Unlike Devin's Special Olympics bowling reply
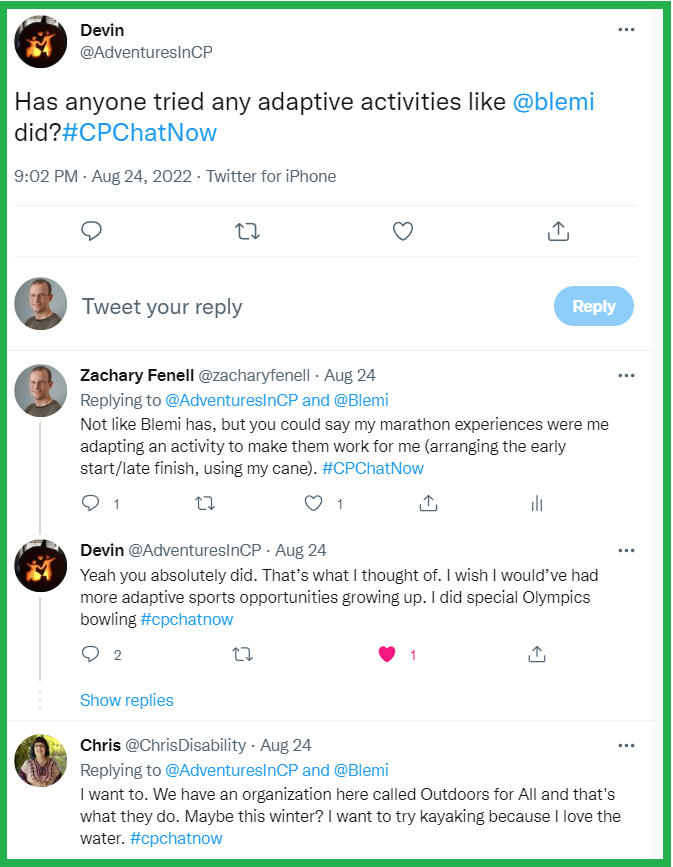The width and height of the screenshot is (673, 867). tap(387, 654)
